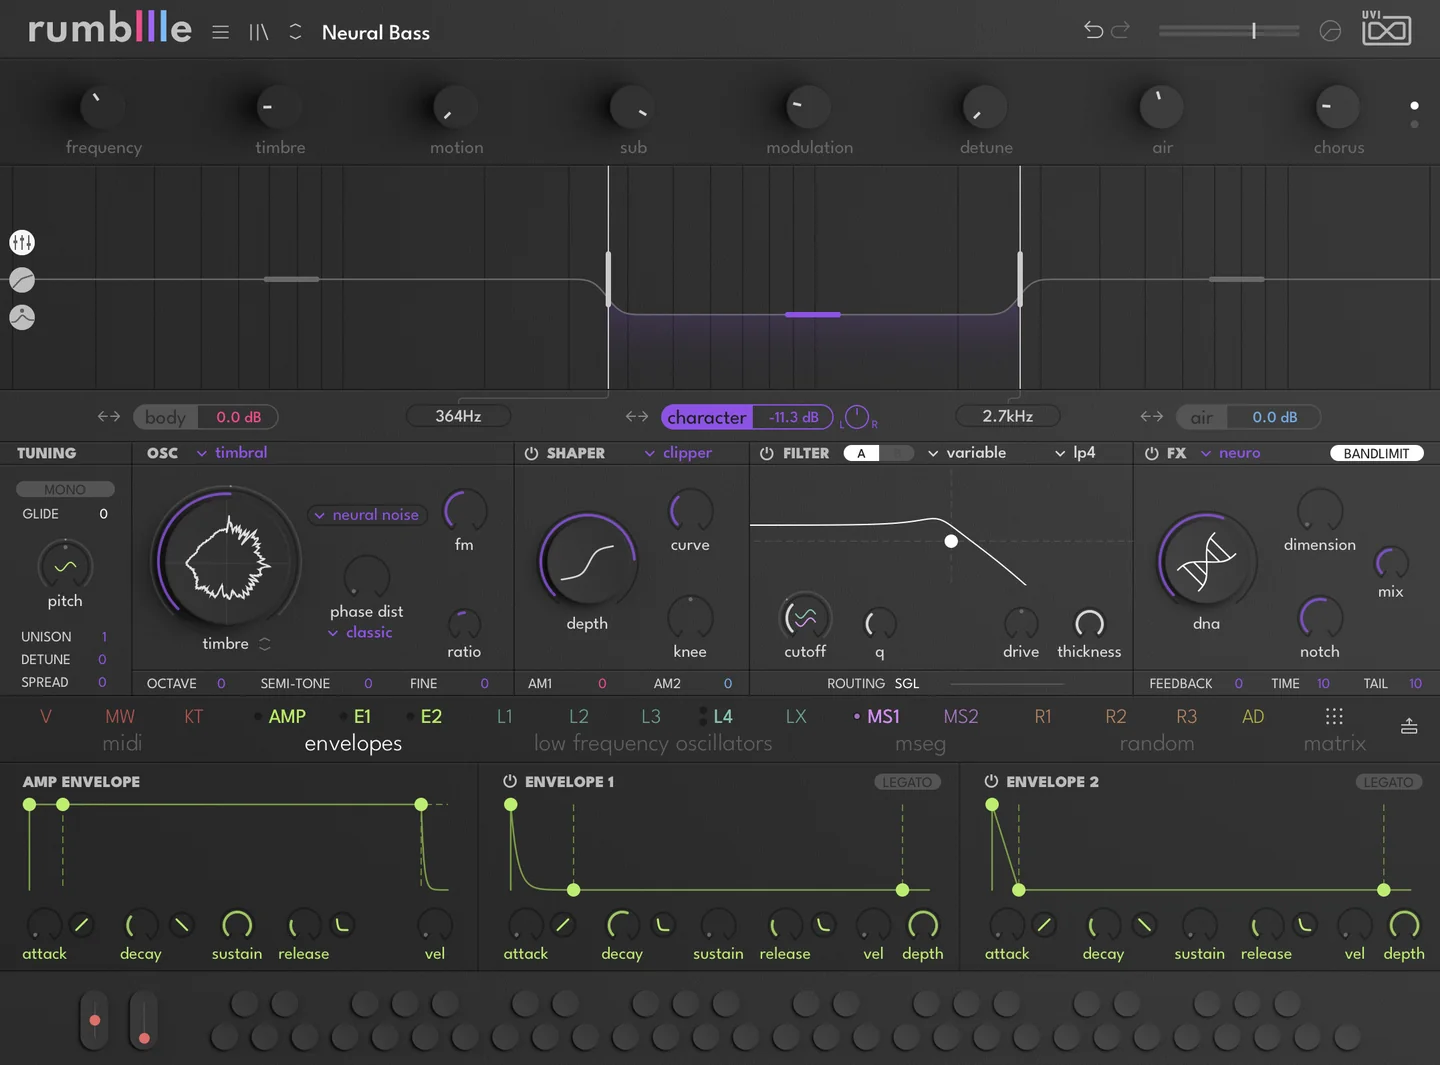
Task: Toggle Envelope 2 LEGATO
Action: [x=1388, y=782]
